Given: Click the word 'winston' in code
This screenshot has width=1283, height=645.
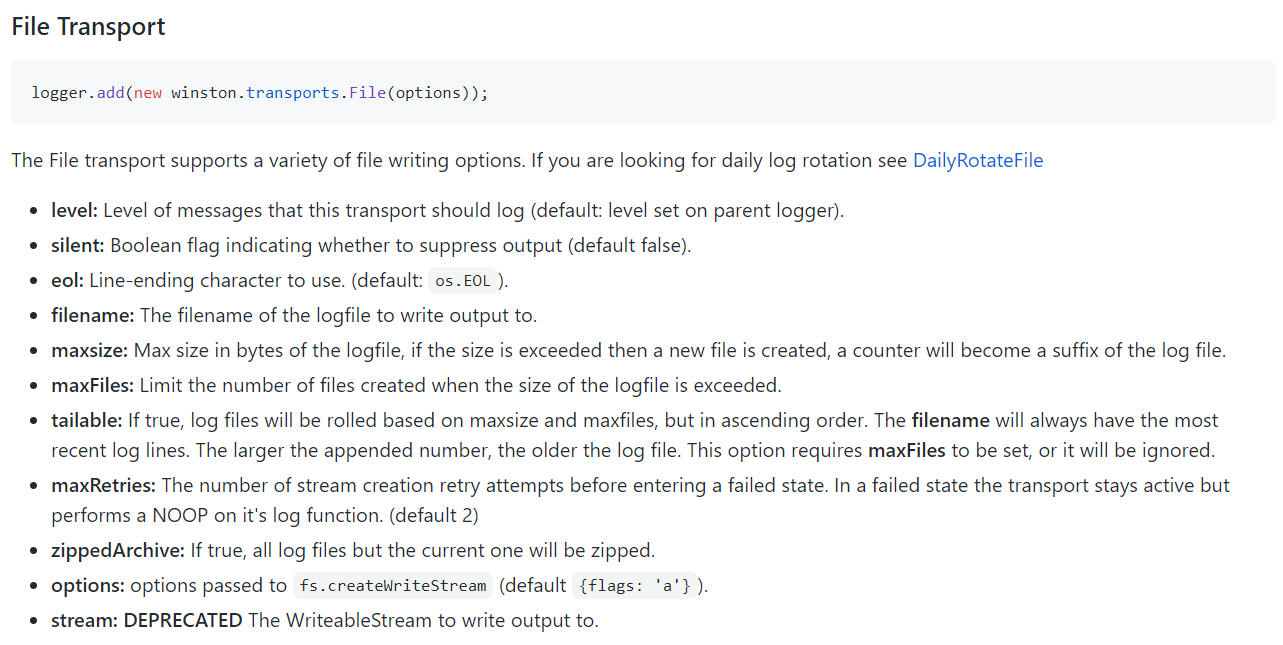Looking at the screenshot, I should [204, 93].
